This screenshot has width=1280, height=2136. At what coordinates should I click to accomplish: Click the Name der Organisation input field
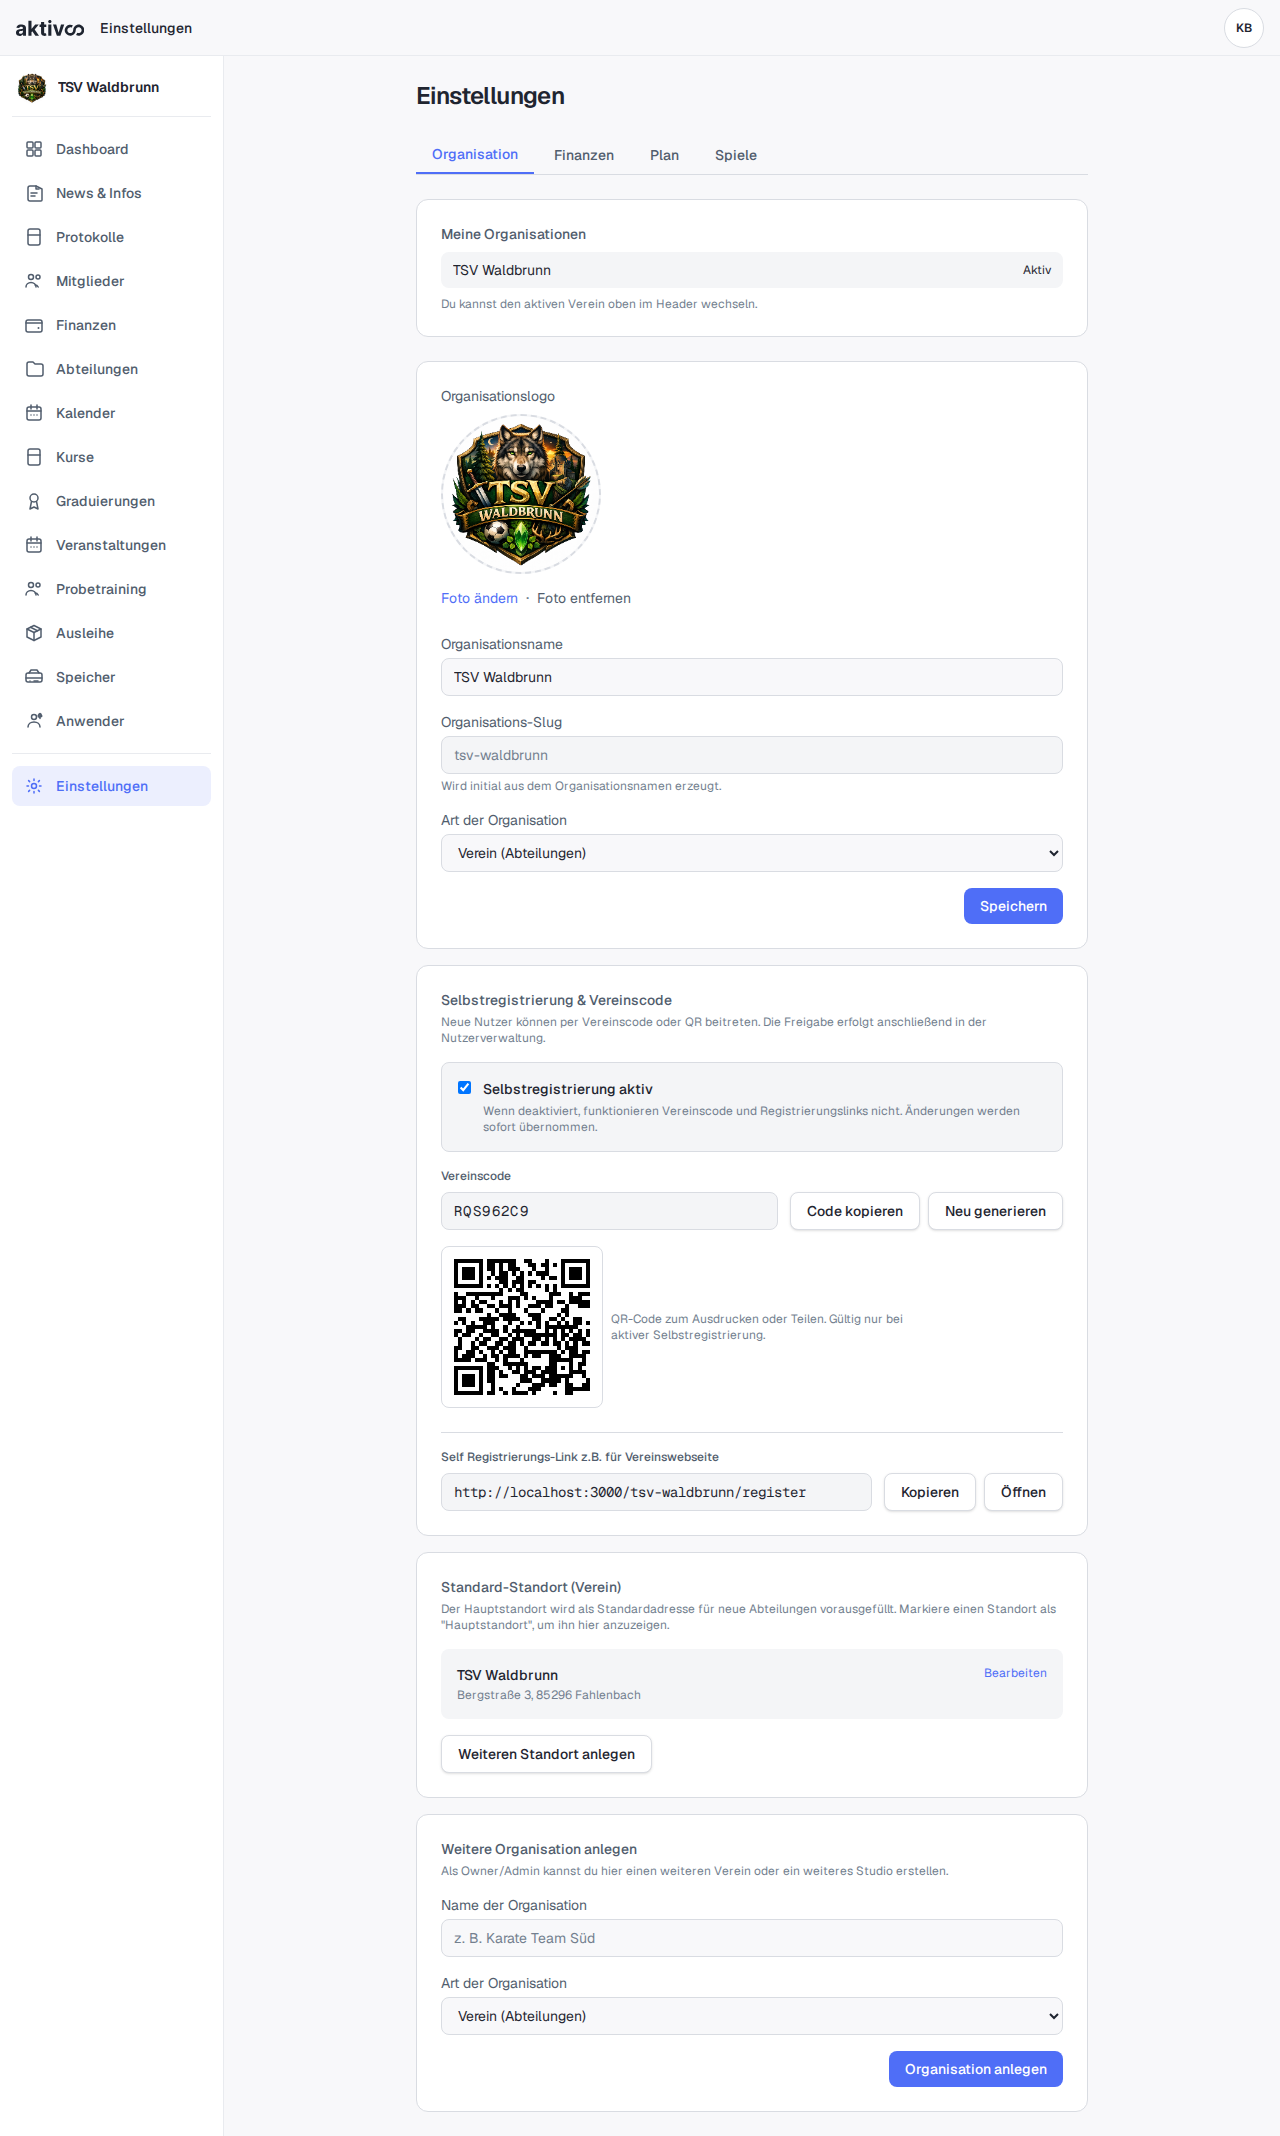pos(752,1938)
